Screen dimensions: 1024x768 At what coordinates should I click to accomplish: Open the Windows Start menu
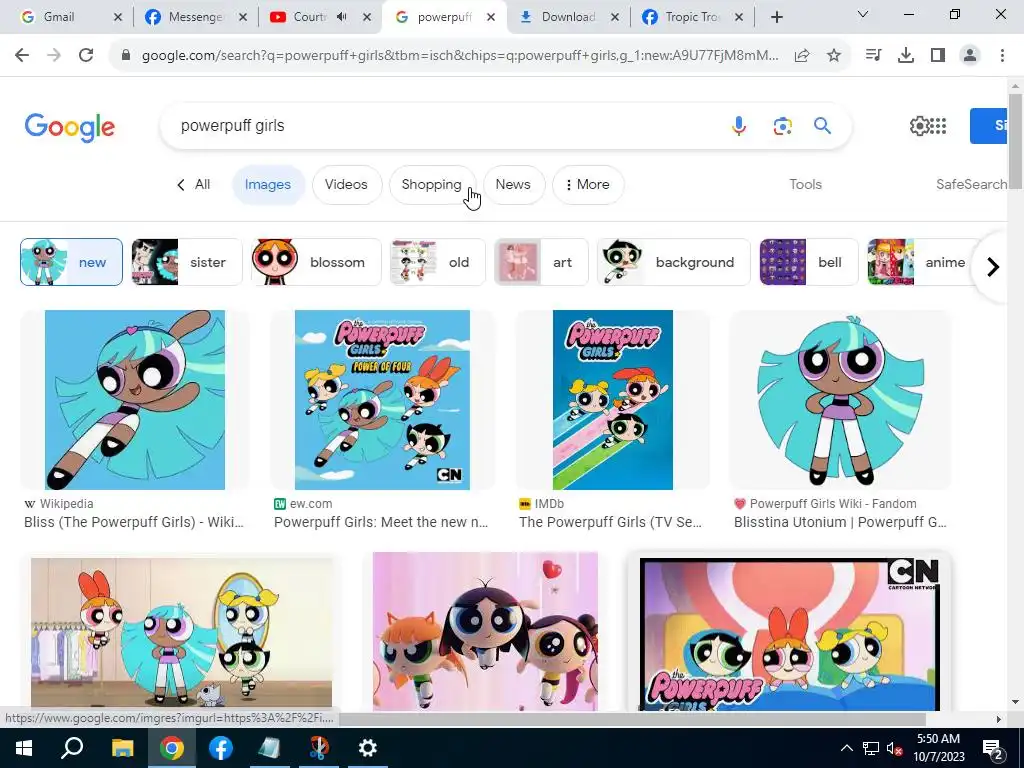pyautogui.click(x=24, y=748)
